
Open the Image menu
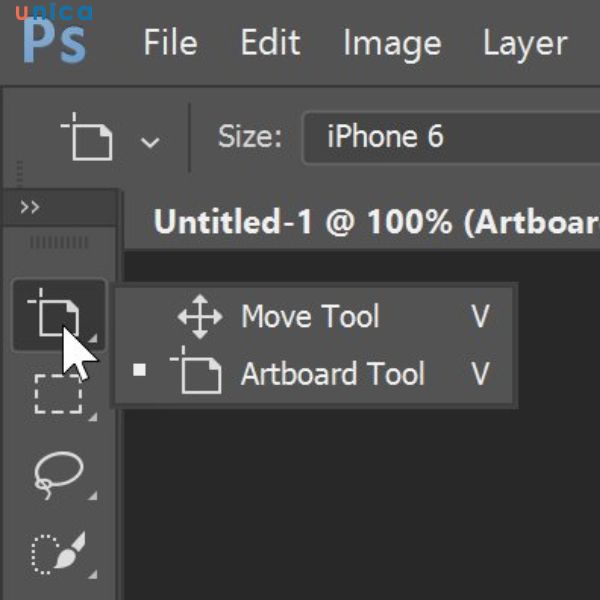pyautogui.click(x=391, y=43)
